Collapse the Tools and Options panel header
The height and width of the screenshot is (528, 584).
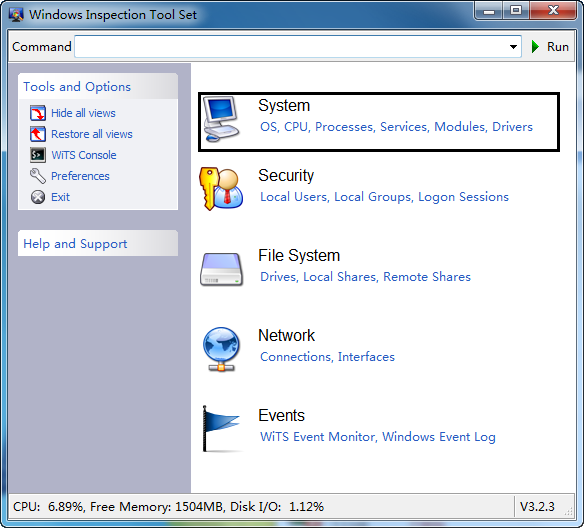[98, 86]
